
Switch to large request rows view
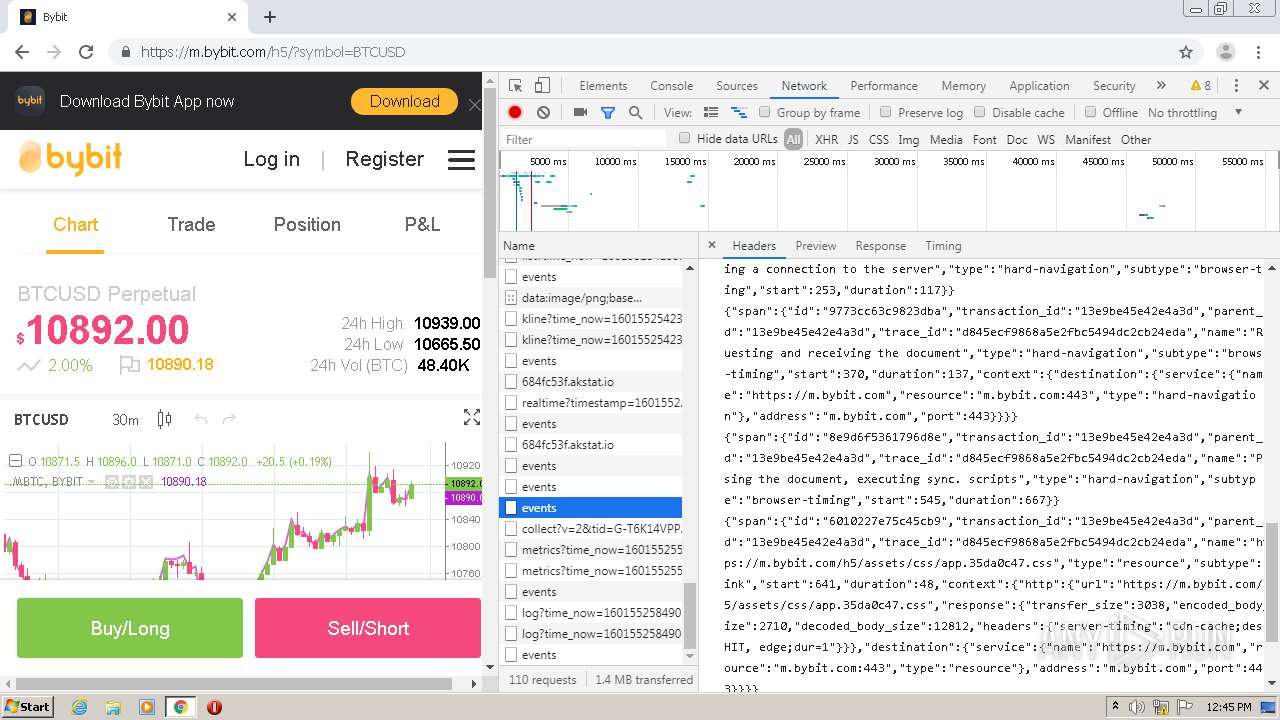(711, 113)
